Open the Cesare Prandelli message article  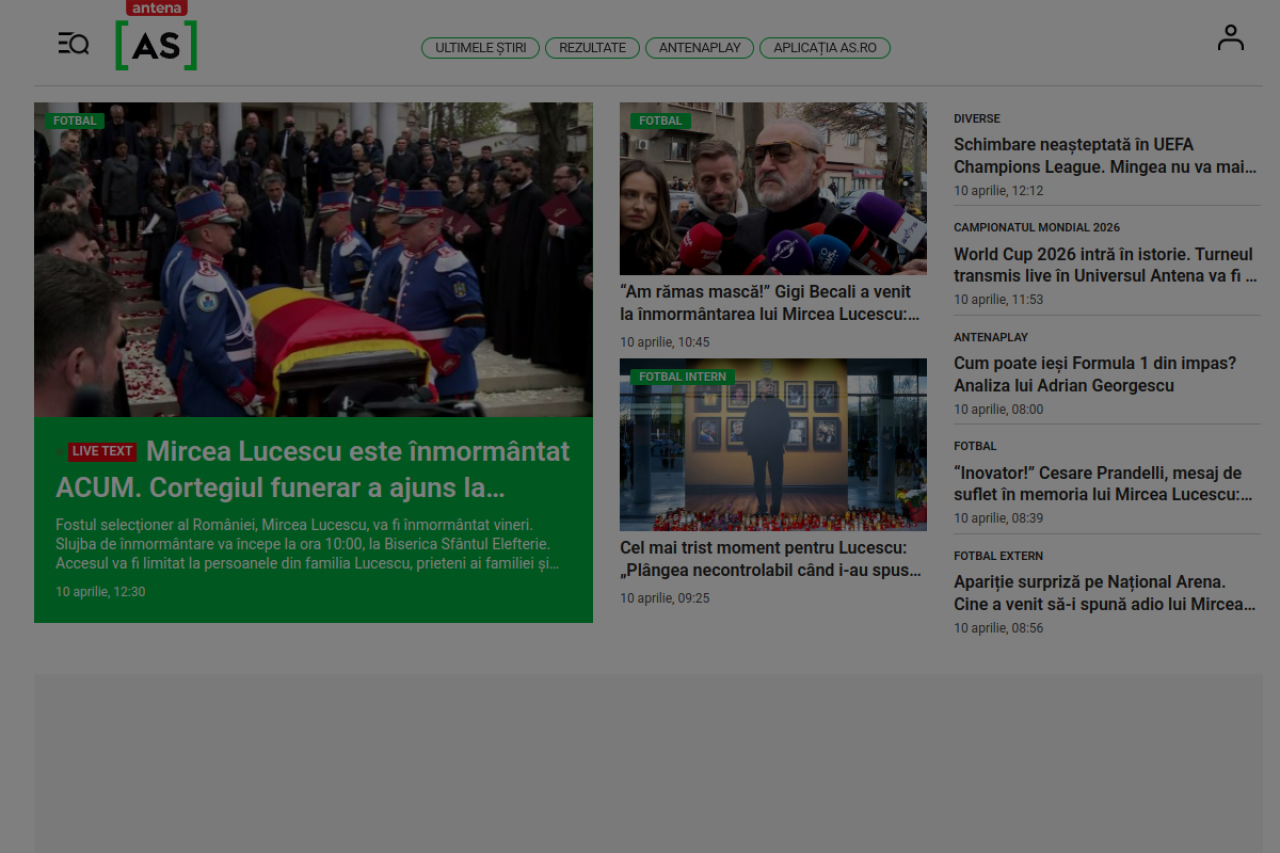tap(1102, 484)
